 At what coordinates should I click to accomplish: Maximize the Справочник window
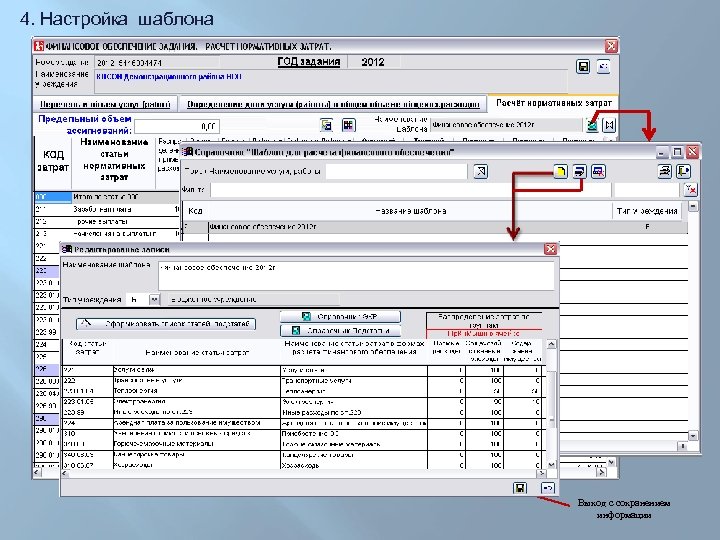(677, 152)
